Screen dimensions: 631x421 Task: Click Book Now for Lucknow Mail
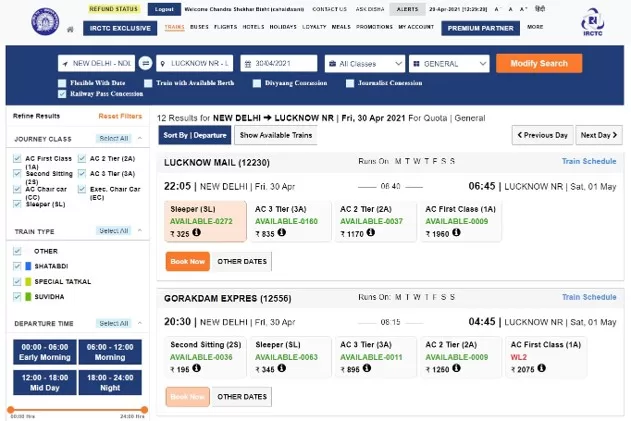188,261
